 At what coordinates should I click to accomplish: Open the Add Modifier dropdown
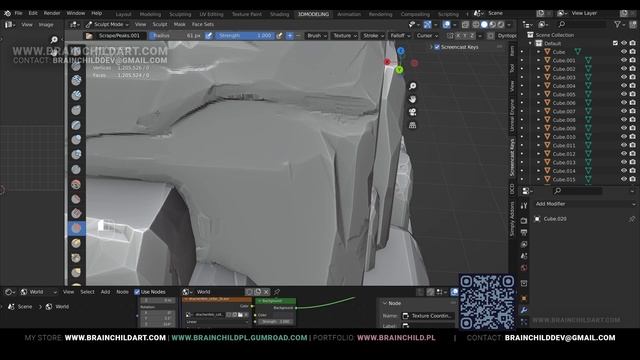click(x=585, y=204)
